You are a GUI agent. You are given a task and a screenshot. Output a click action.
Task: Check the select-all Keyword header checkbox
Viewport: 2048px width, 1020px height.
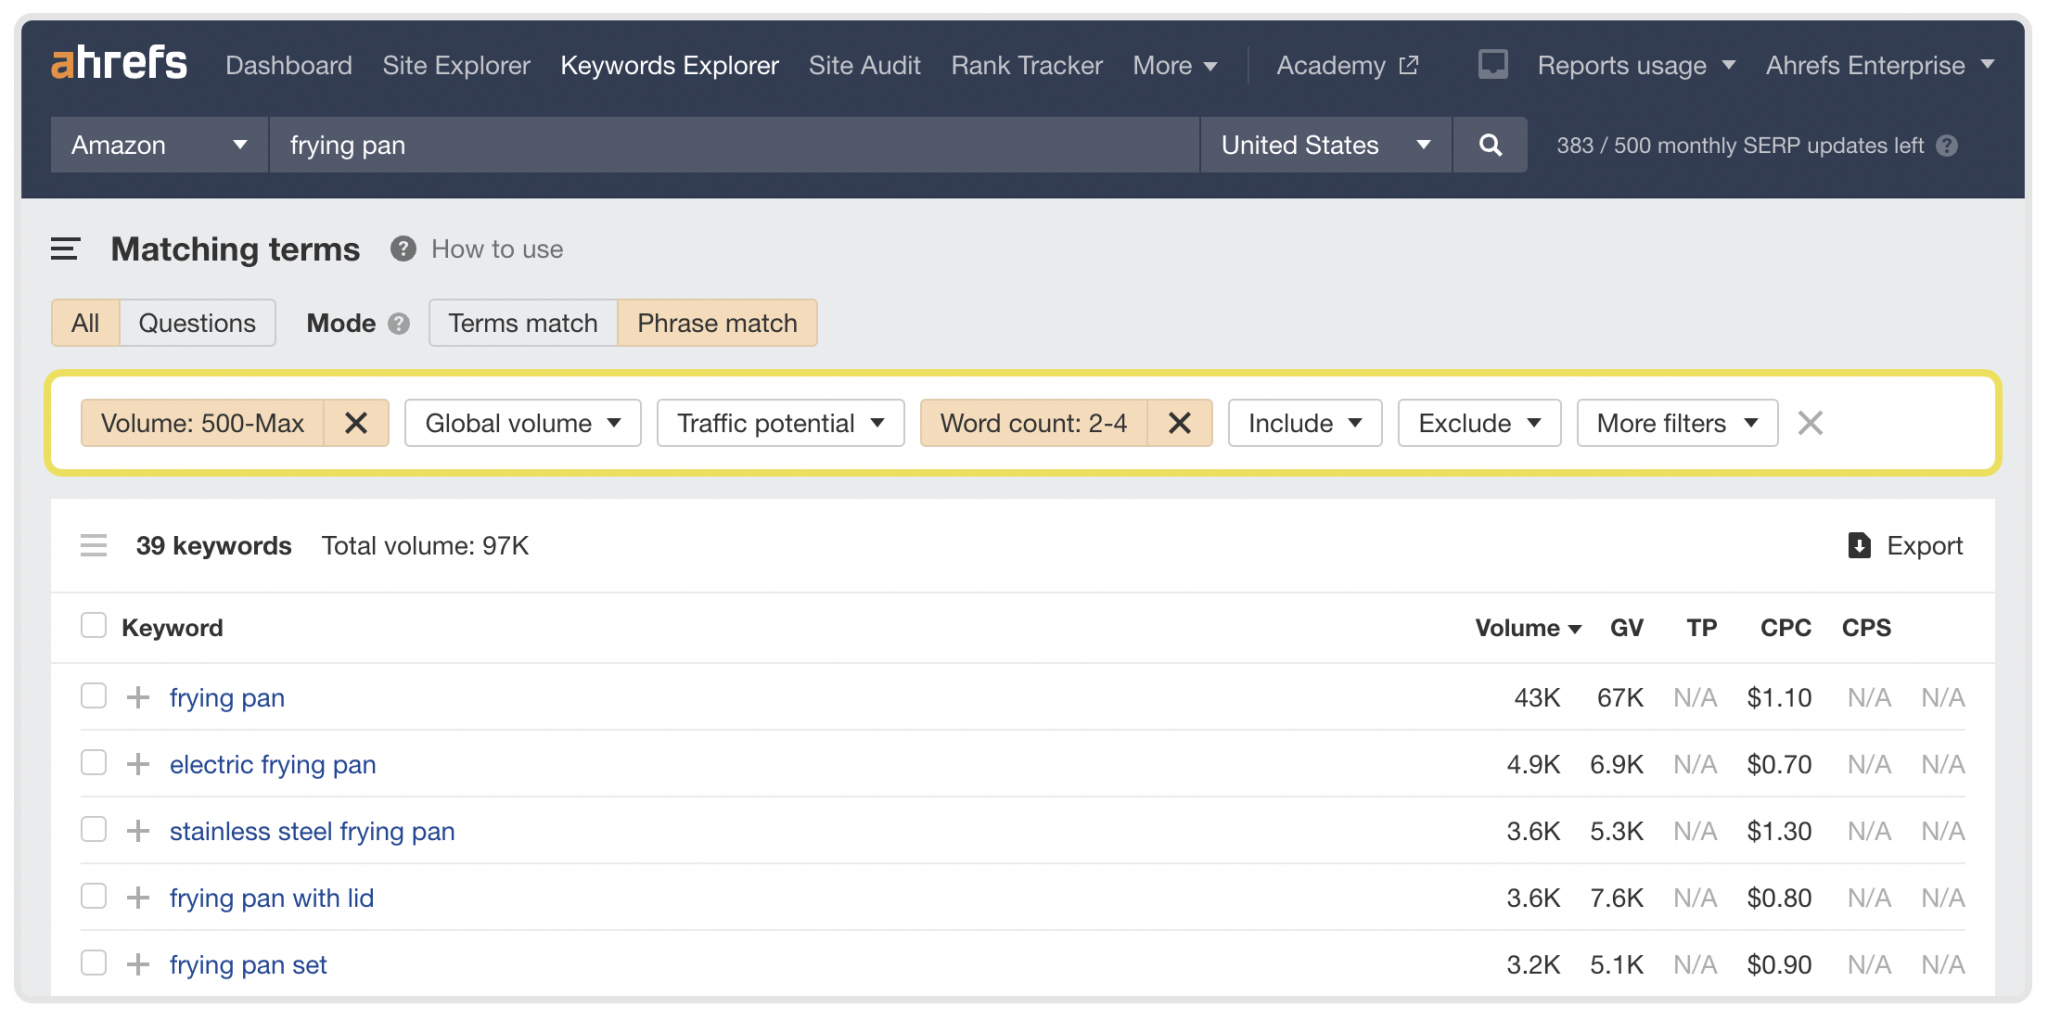tap(93, 625)
